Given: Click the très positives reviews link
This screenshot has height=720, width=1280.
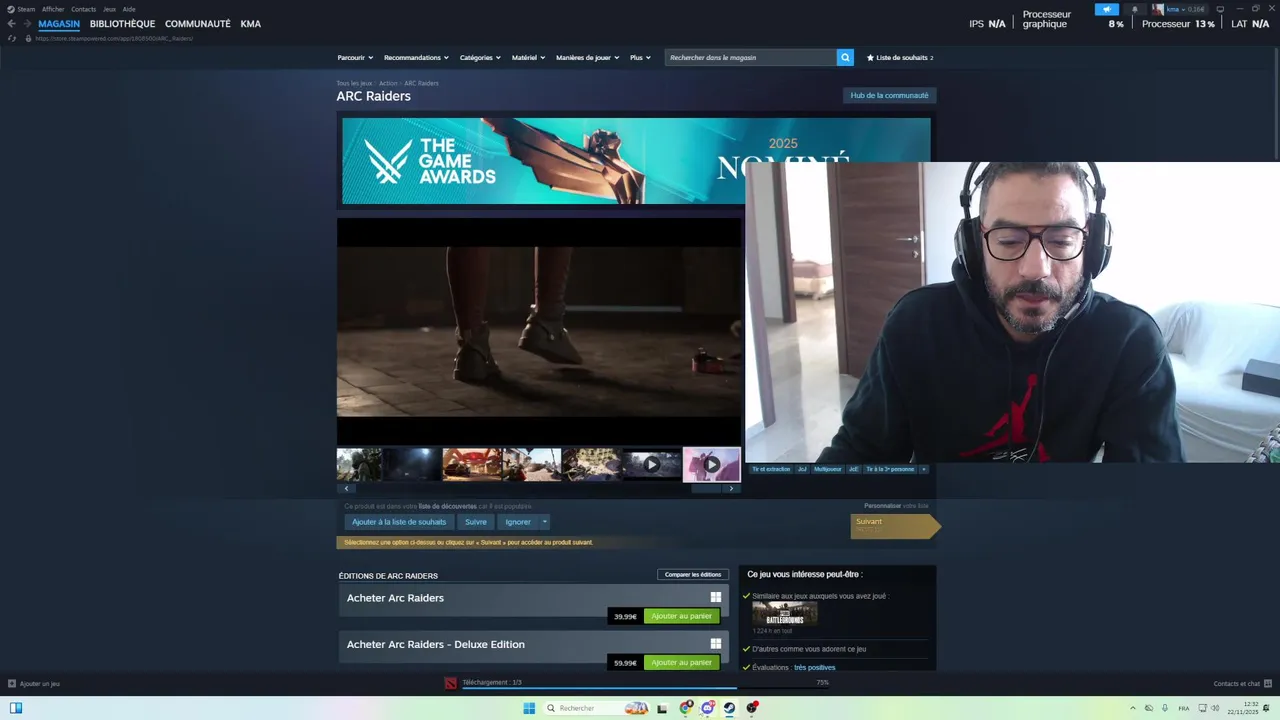Looking at the screenshot, I should click(x=815, y=667).
